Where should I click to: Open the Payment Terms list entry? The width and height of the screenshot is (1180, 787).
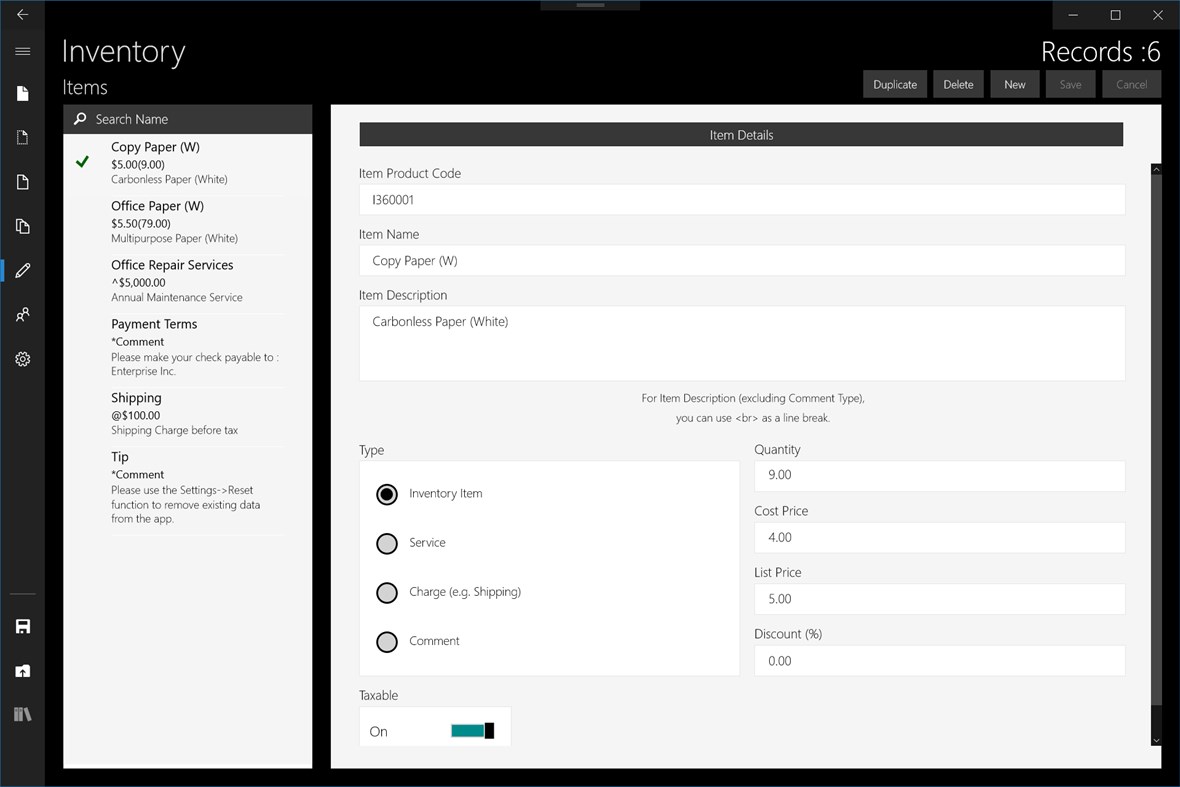click(x=154, y=324)
